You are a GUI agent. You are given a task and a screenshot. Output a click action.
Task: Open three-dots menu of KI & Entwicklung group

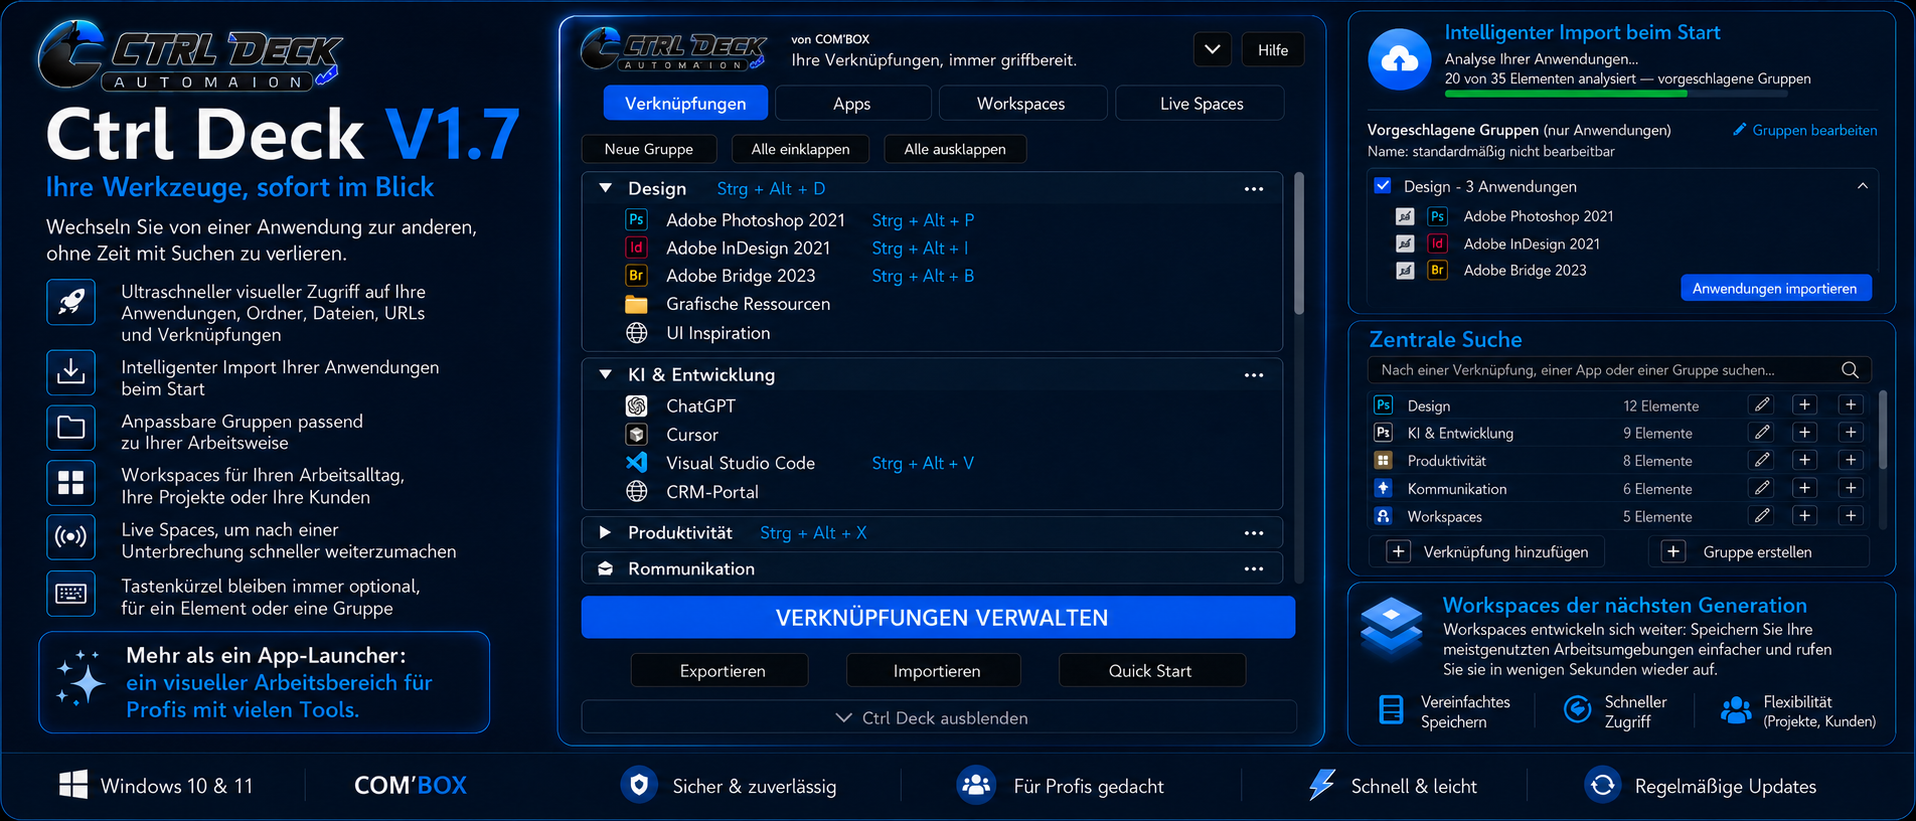click(x=1254, y=375)
